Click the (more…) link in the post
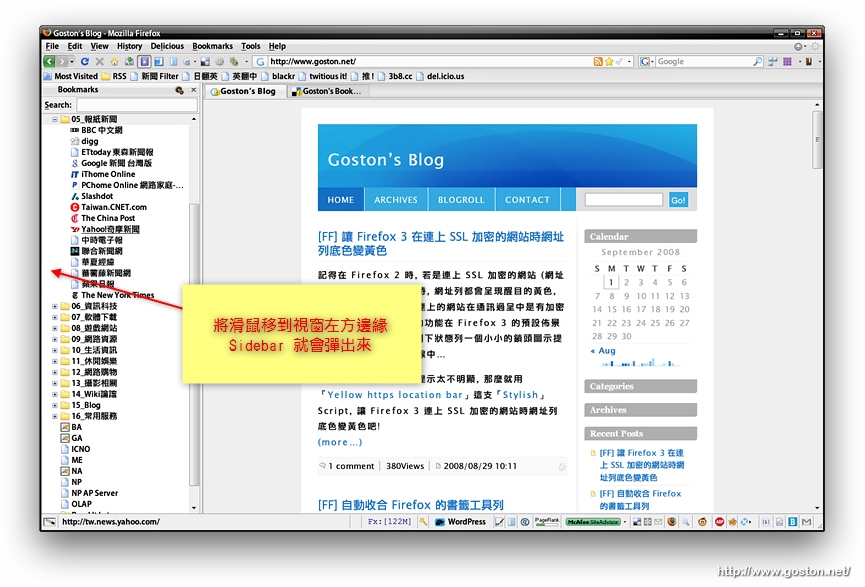Viewport: 865px width, 587px height. tap(340, 442)
